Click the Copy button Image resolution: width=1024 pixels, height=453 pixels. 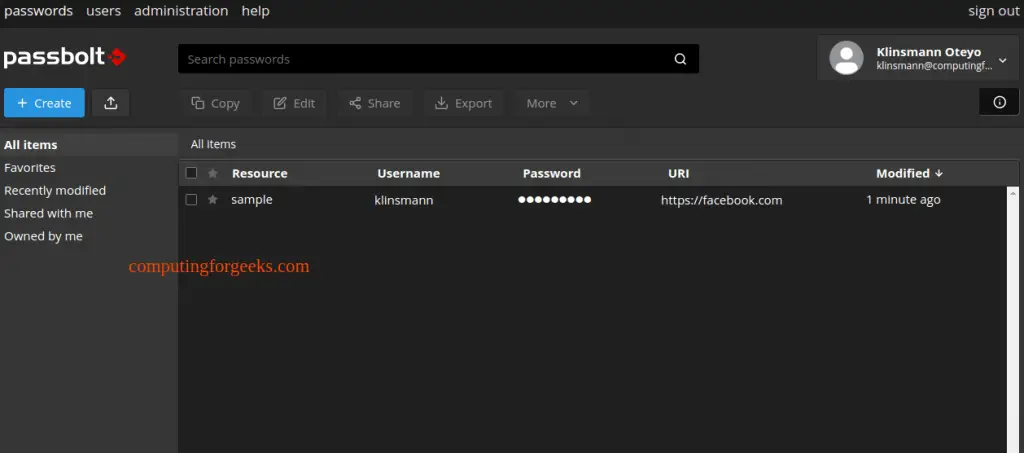coord(216,103)
